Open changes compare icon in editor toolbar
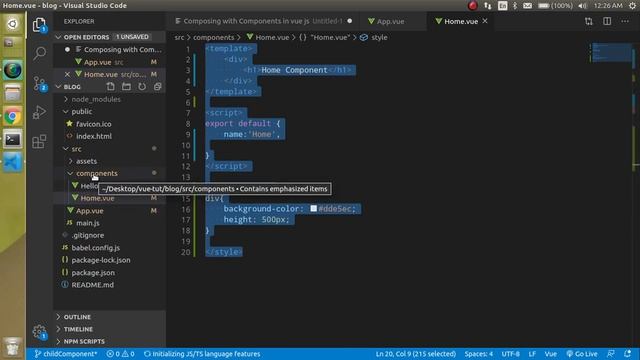Viewport: 640px width, 360px height. (x=589, y=21)
